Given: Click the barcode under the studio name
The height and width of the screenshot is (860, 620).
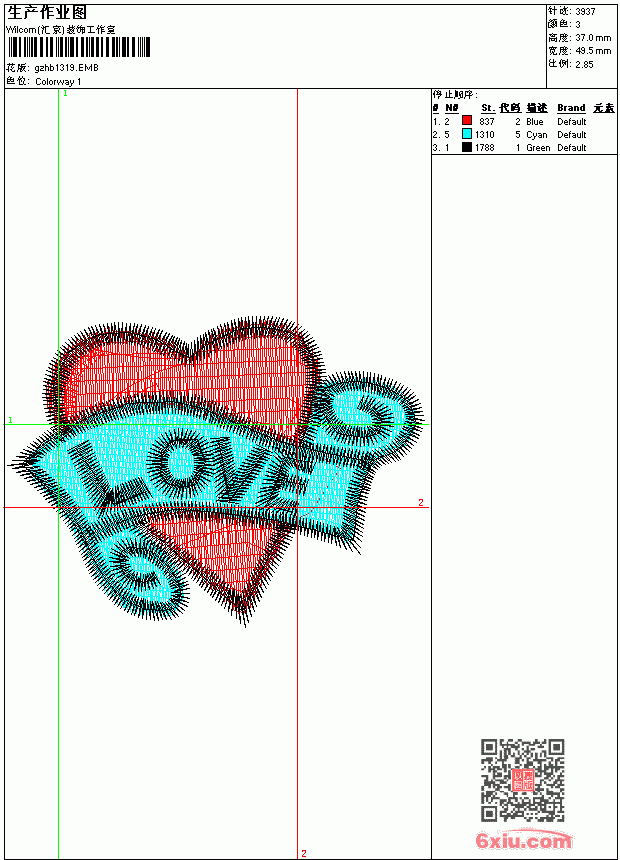Looking at the screenshot, I should [x=78, y=47].
